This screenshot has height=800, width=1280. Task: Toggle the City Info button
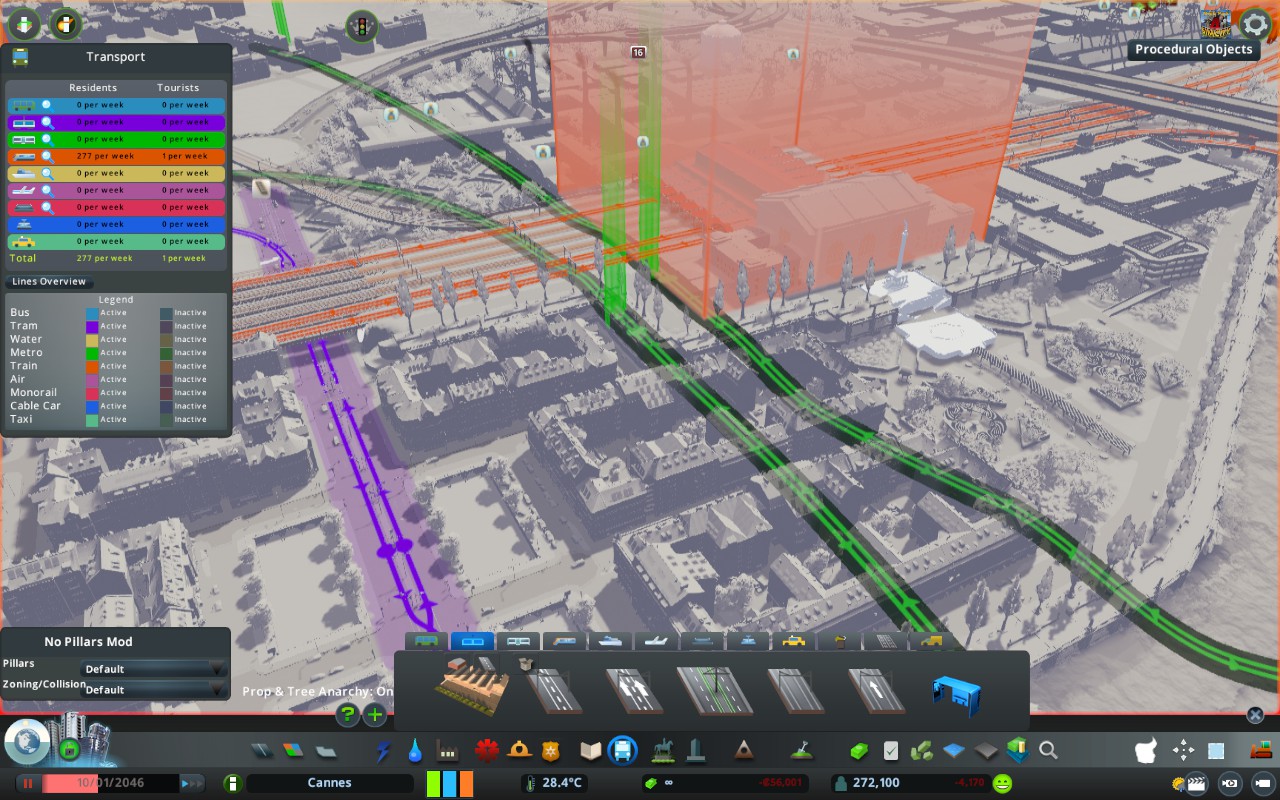pyautogui.click(x=232, y=783)
